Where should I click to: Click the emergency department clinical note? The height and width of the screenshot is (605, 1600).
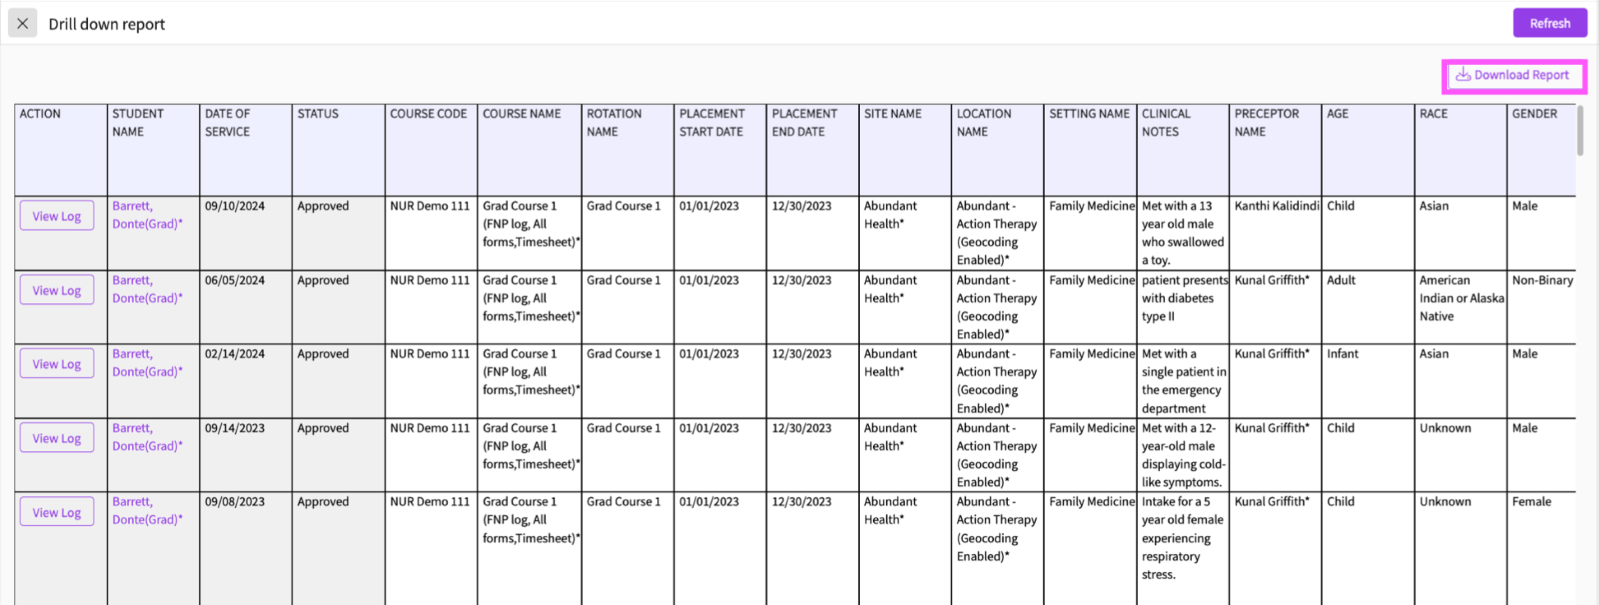1184,381
